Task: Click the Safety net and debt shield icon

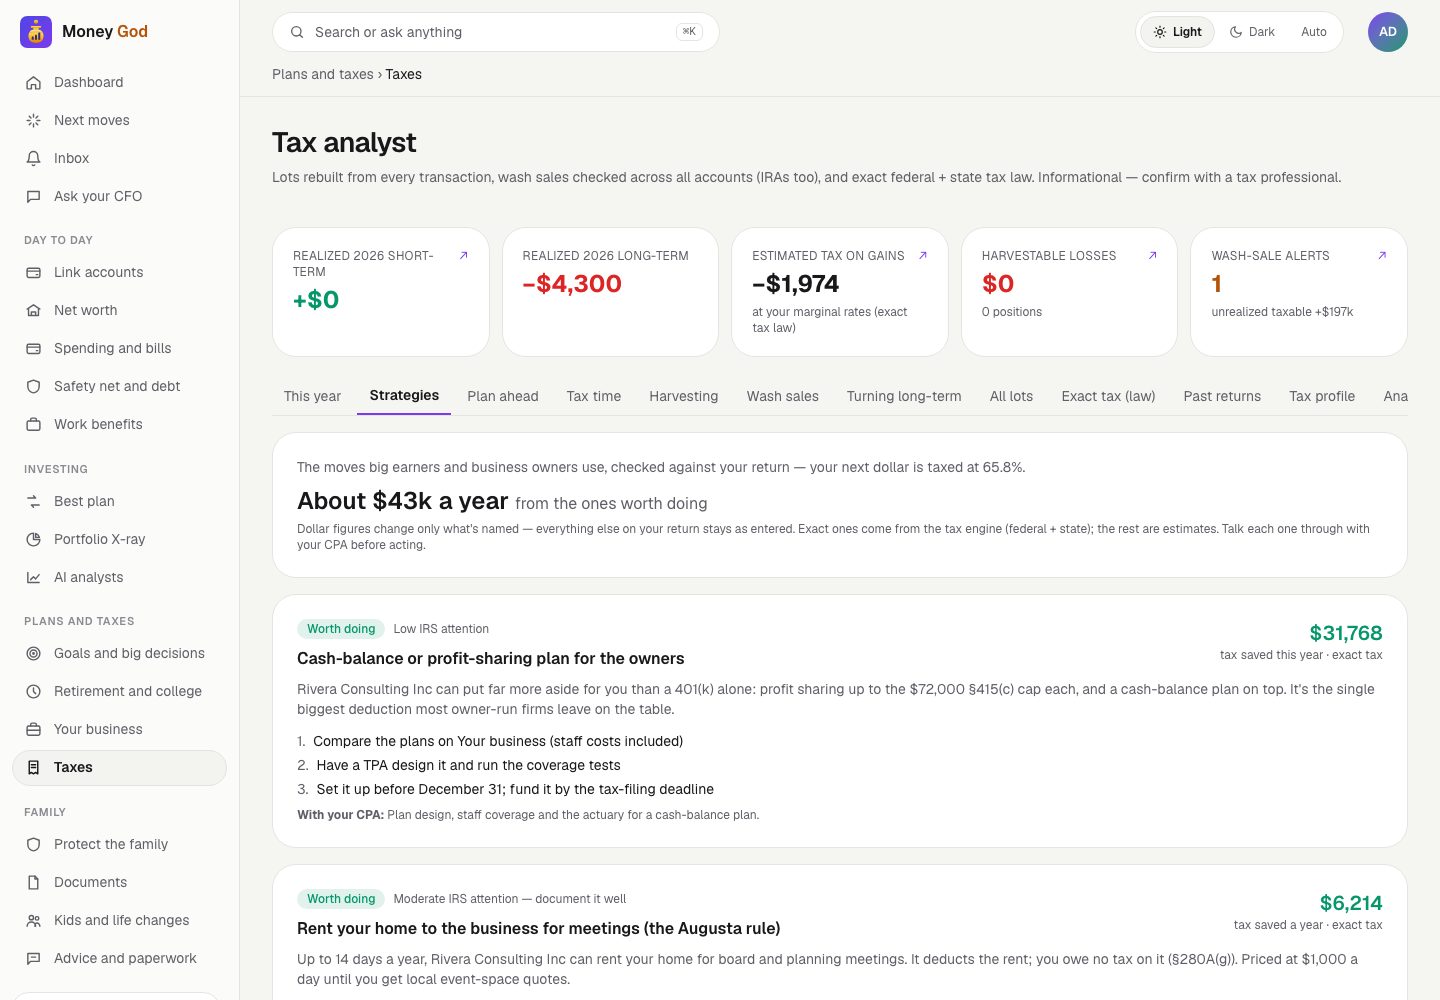Action: (x=33, y=386)
